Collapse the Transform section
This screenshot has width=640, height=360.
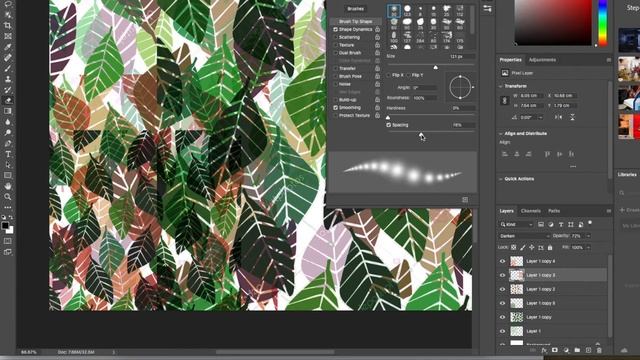pos(501,86)
